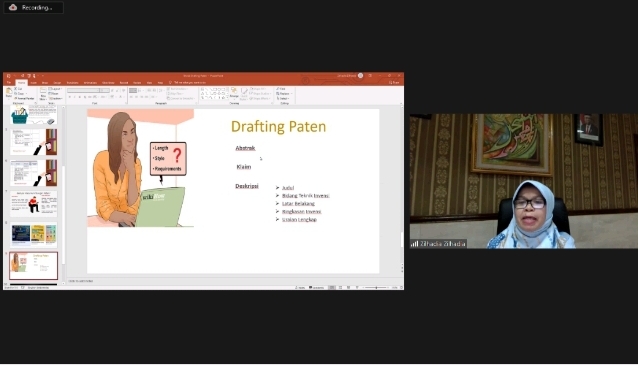Screen dimensions: 638x367
Task: Switch to the Animations tab
Action: 90,83
